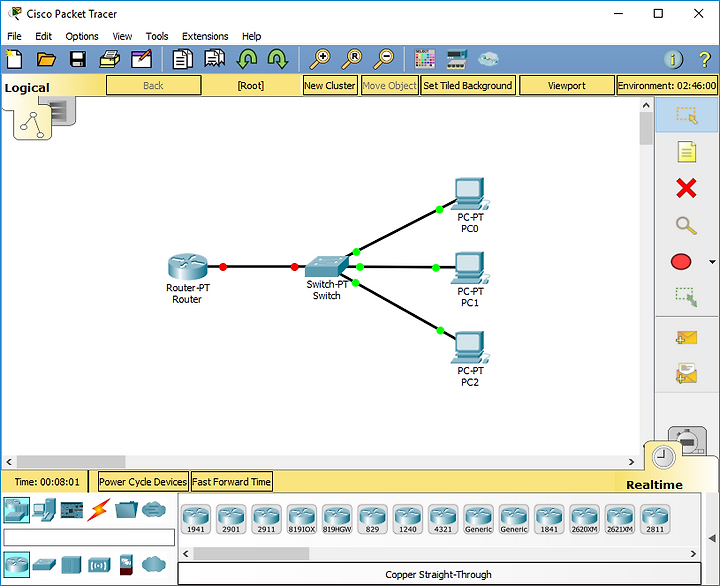Viewport: 720px width, 586px height.
Task: Select the Connections lightning bolt category
Action: coord(99,510)
